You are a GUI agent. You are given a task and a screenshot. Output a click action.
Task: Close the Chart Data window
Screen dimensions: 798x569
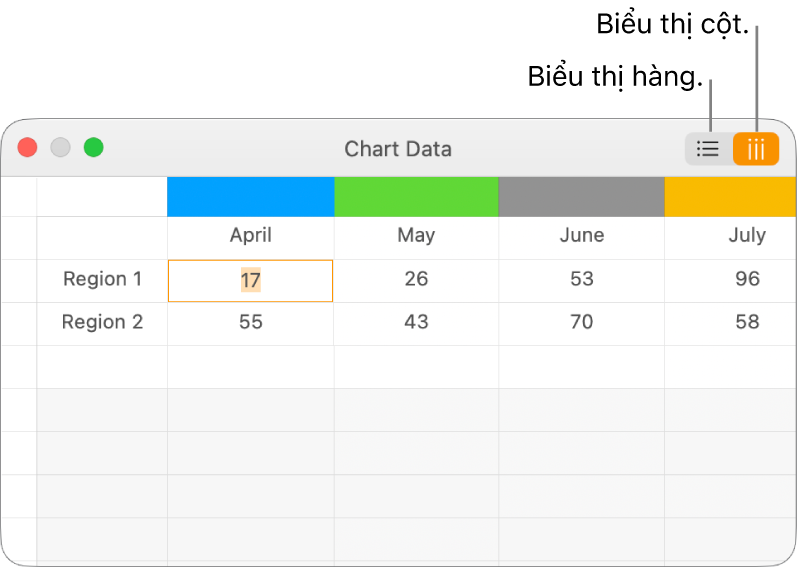[x=28, y=148]
